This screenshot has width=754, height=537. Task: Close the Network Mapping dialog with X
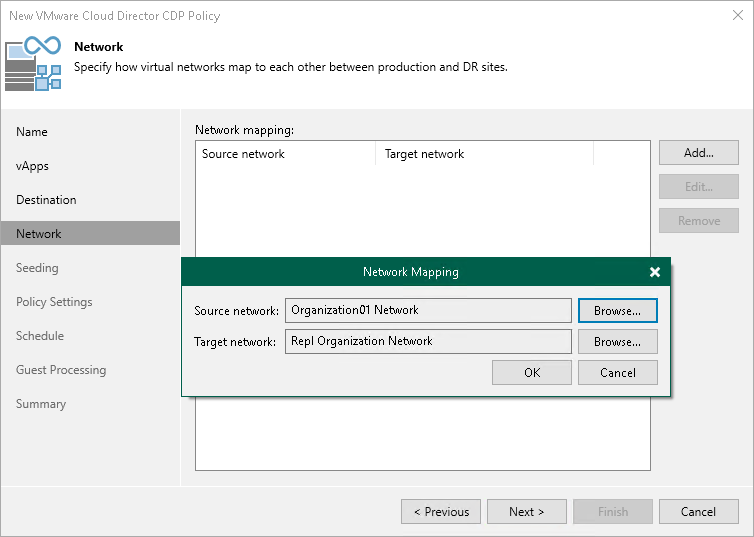coord(654,272)
